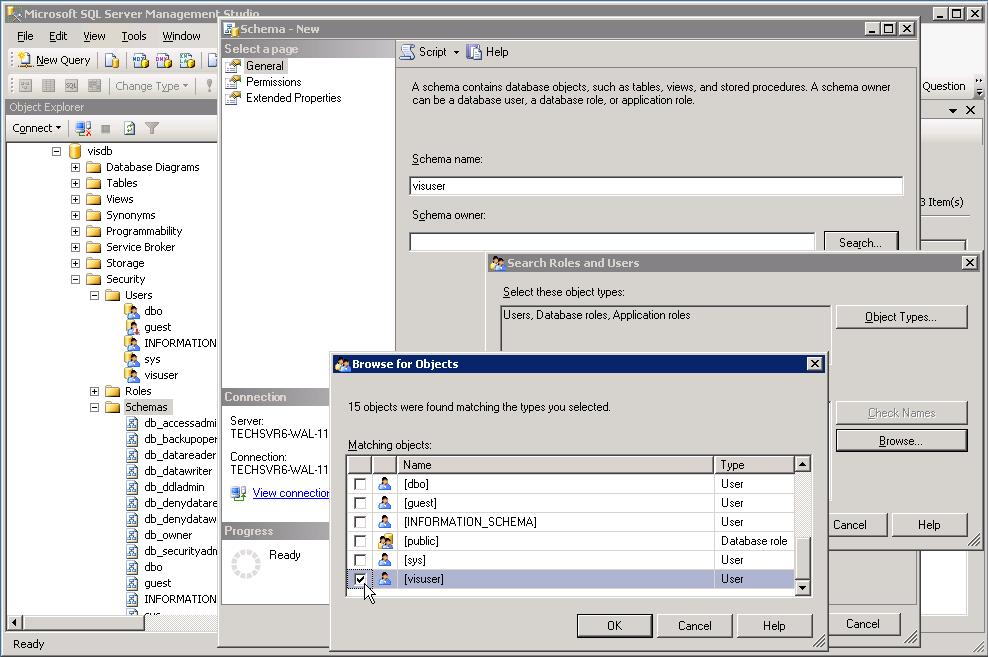Click the Script icon in Schema dialog
988x657 pixels.
[408, 52]
